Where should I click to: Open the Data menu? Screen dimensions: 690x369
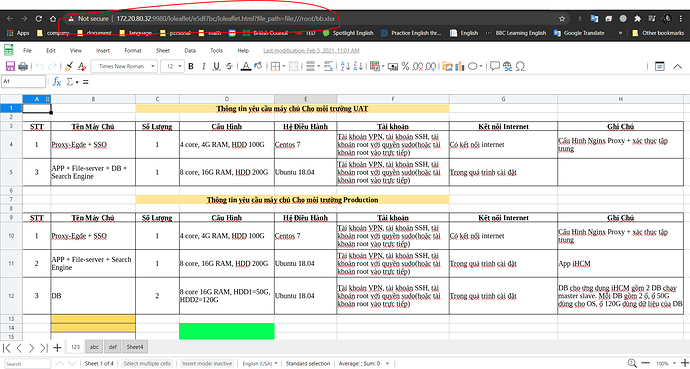(x=190, y=51)
